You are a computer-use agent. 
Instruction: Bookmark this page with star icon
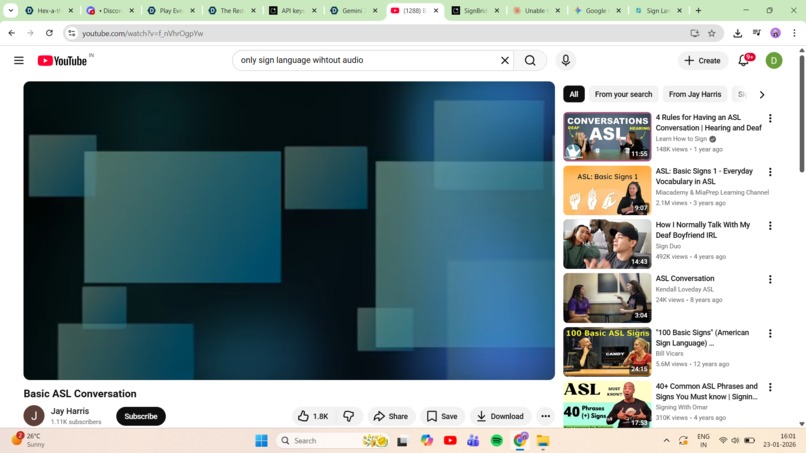tap(712, 33)
